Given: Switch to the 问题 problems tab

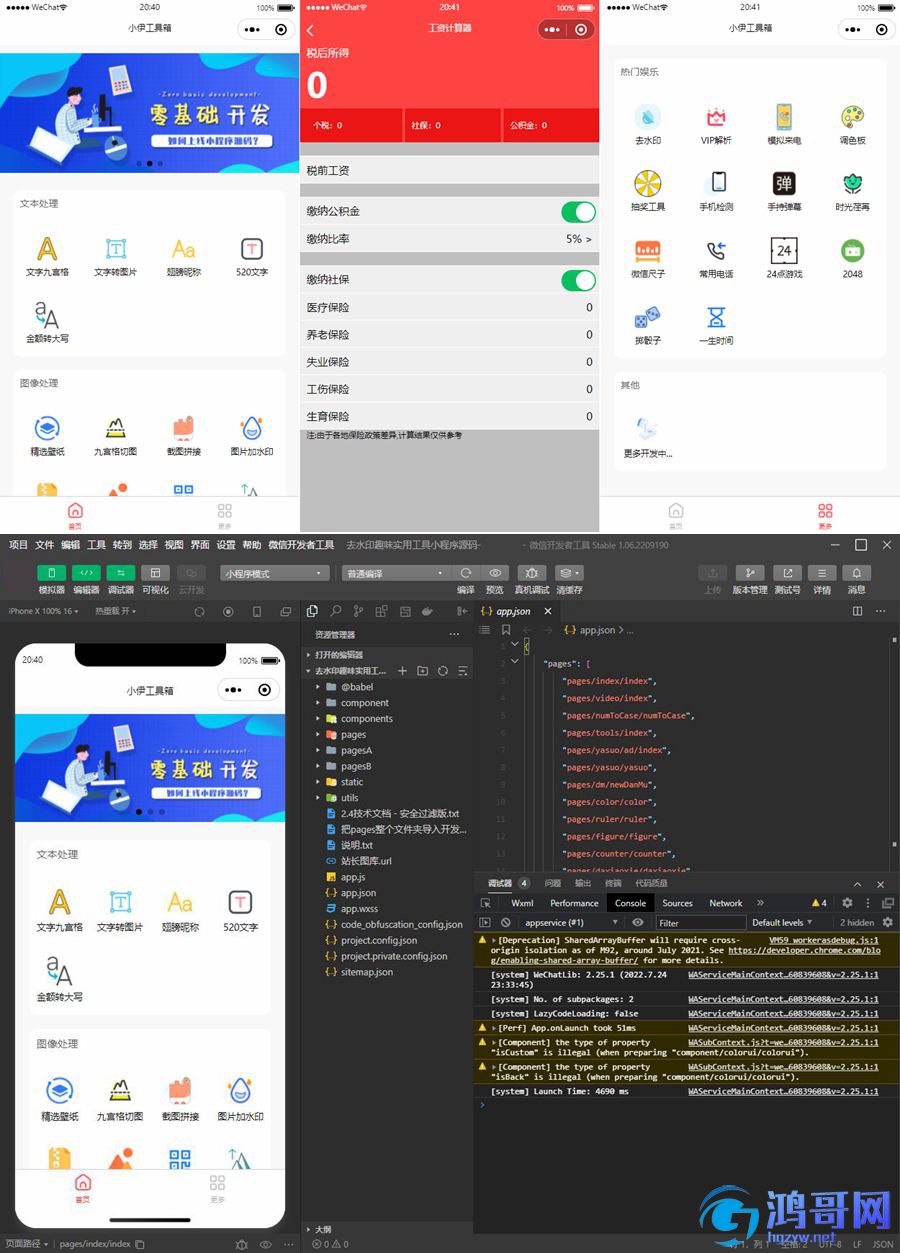Looking at the screenshot, I should [552, 883].
